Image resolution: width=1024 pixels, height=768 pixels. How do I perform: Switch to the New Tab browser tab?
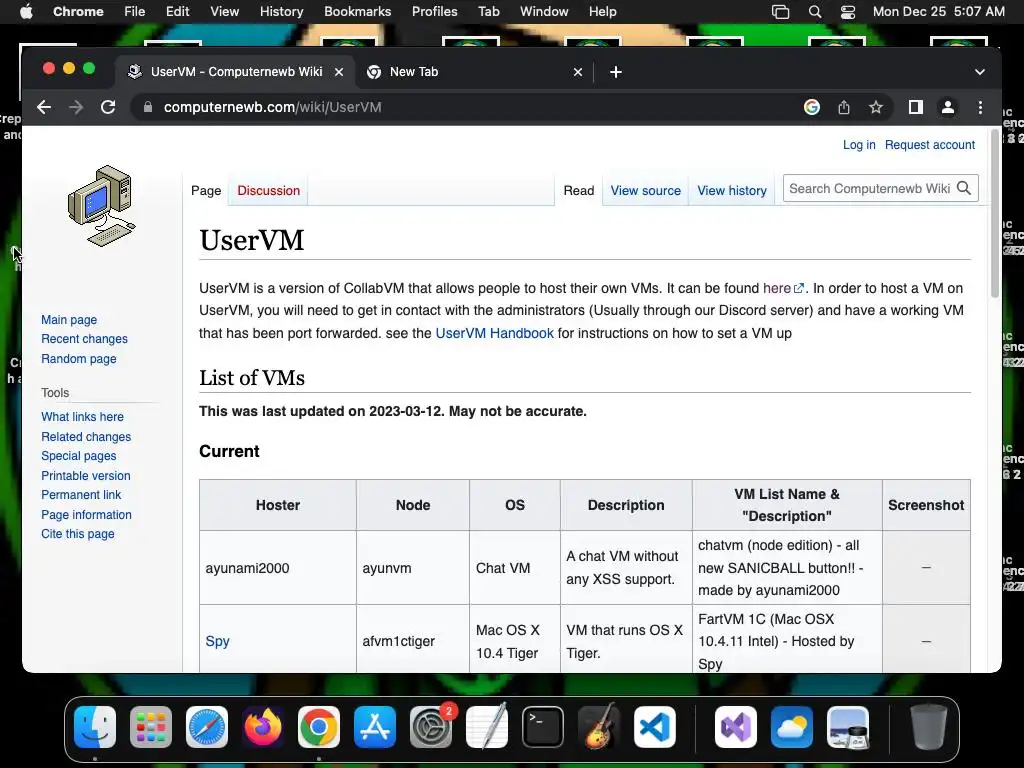[474, 72]
